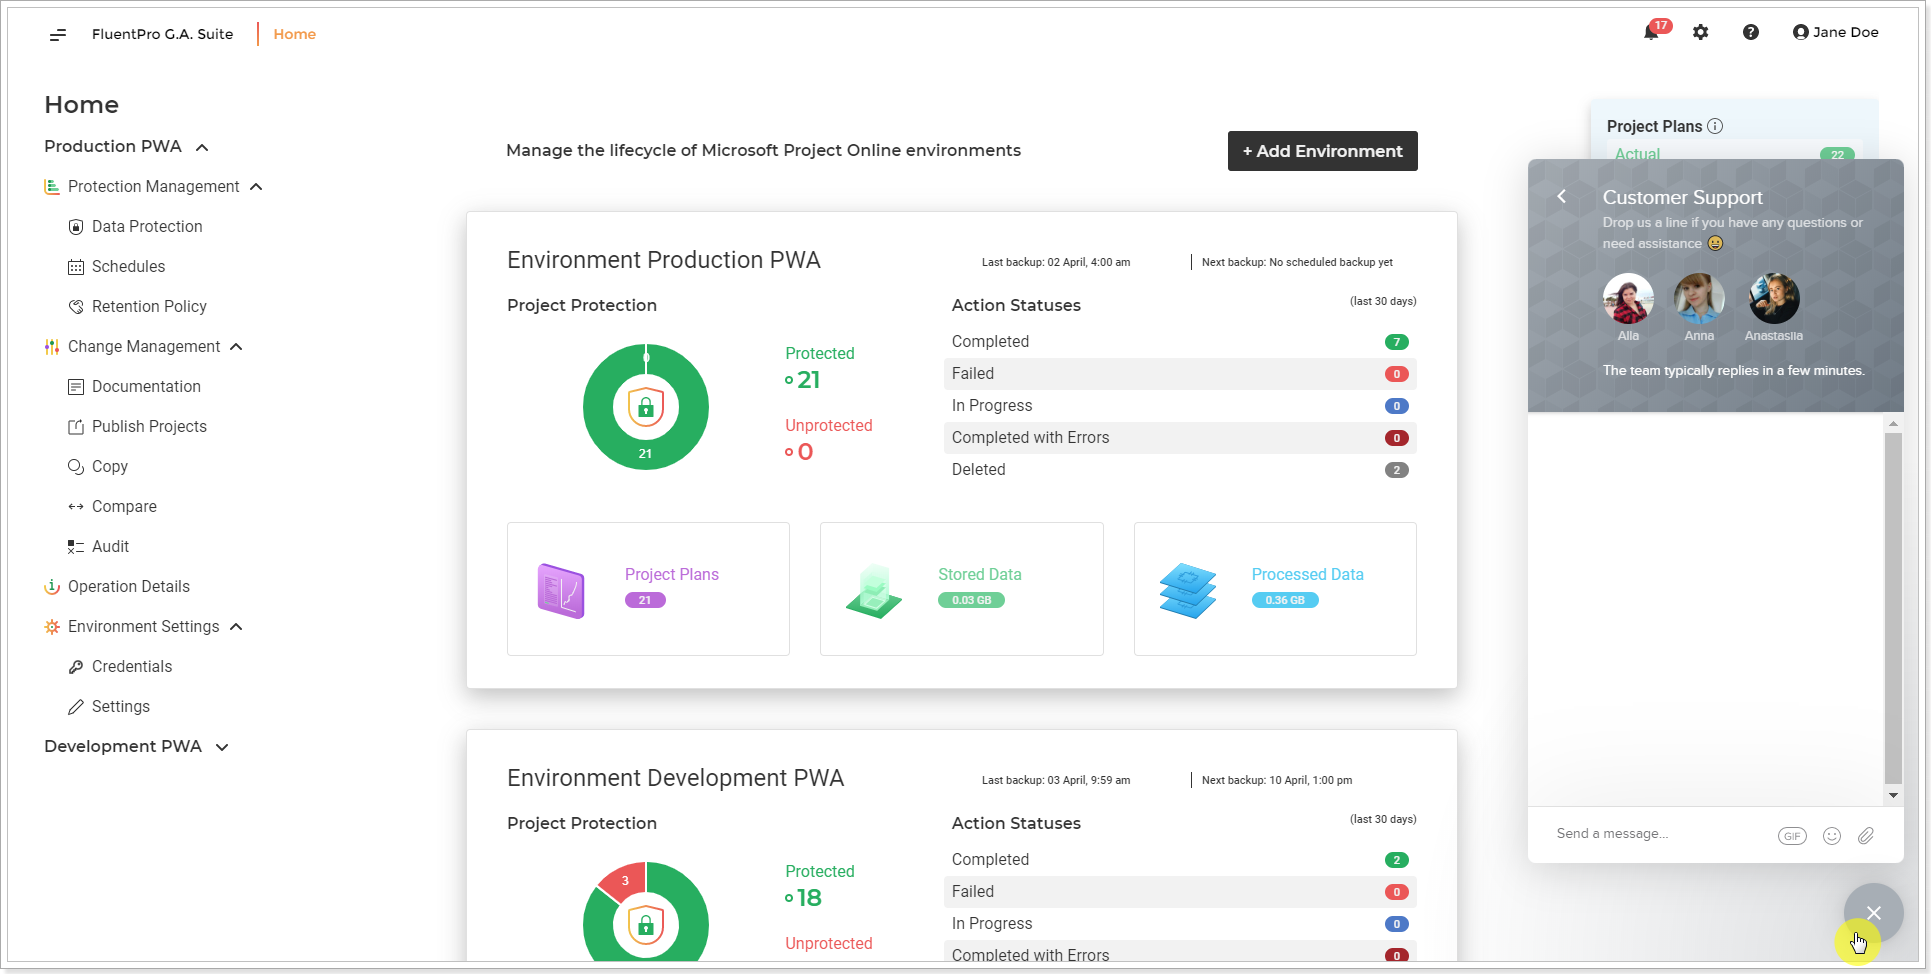Open Schedules in sidebar
The height and width of the screenshot is (974, 1931).
click(116, 267)
